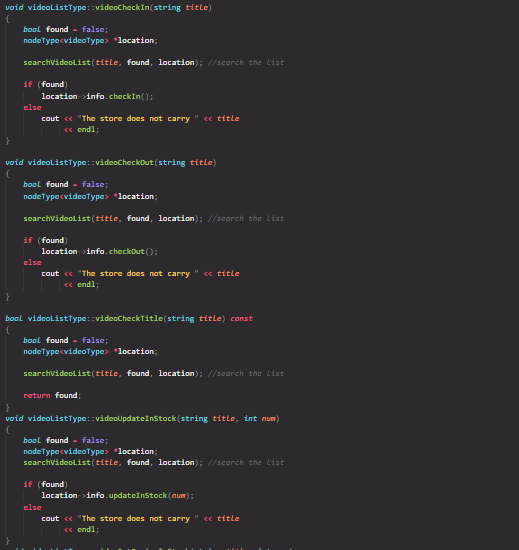Click the videoCheckOut function name
Viewport: 519px width, 550px height.
124,162
